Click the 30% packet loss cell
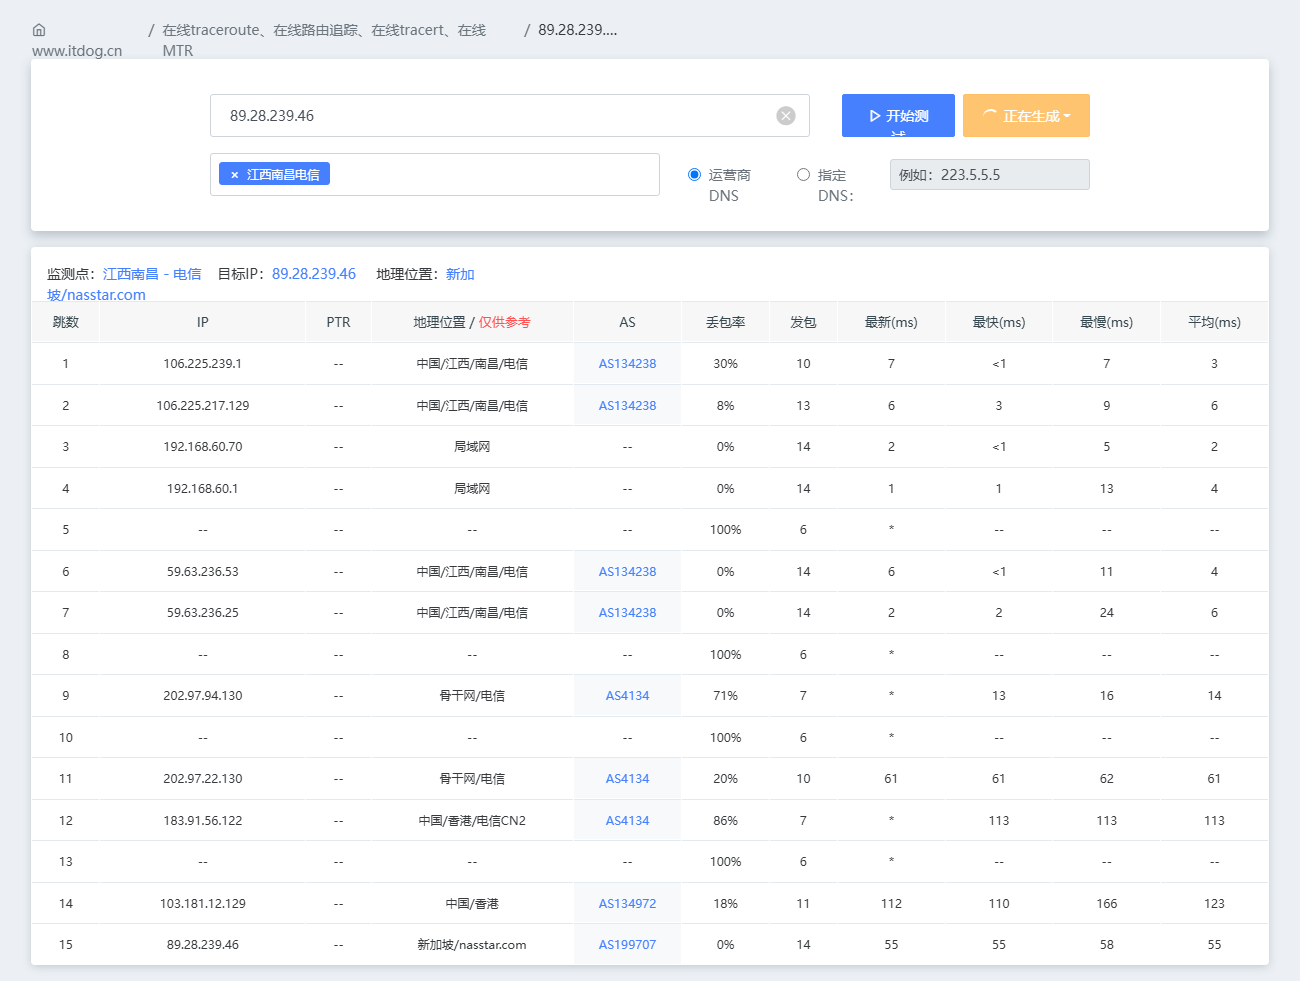 [725, 364]
